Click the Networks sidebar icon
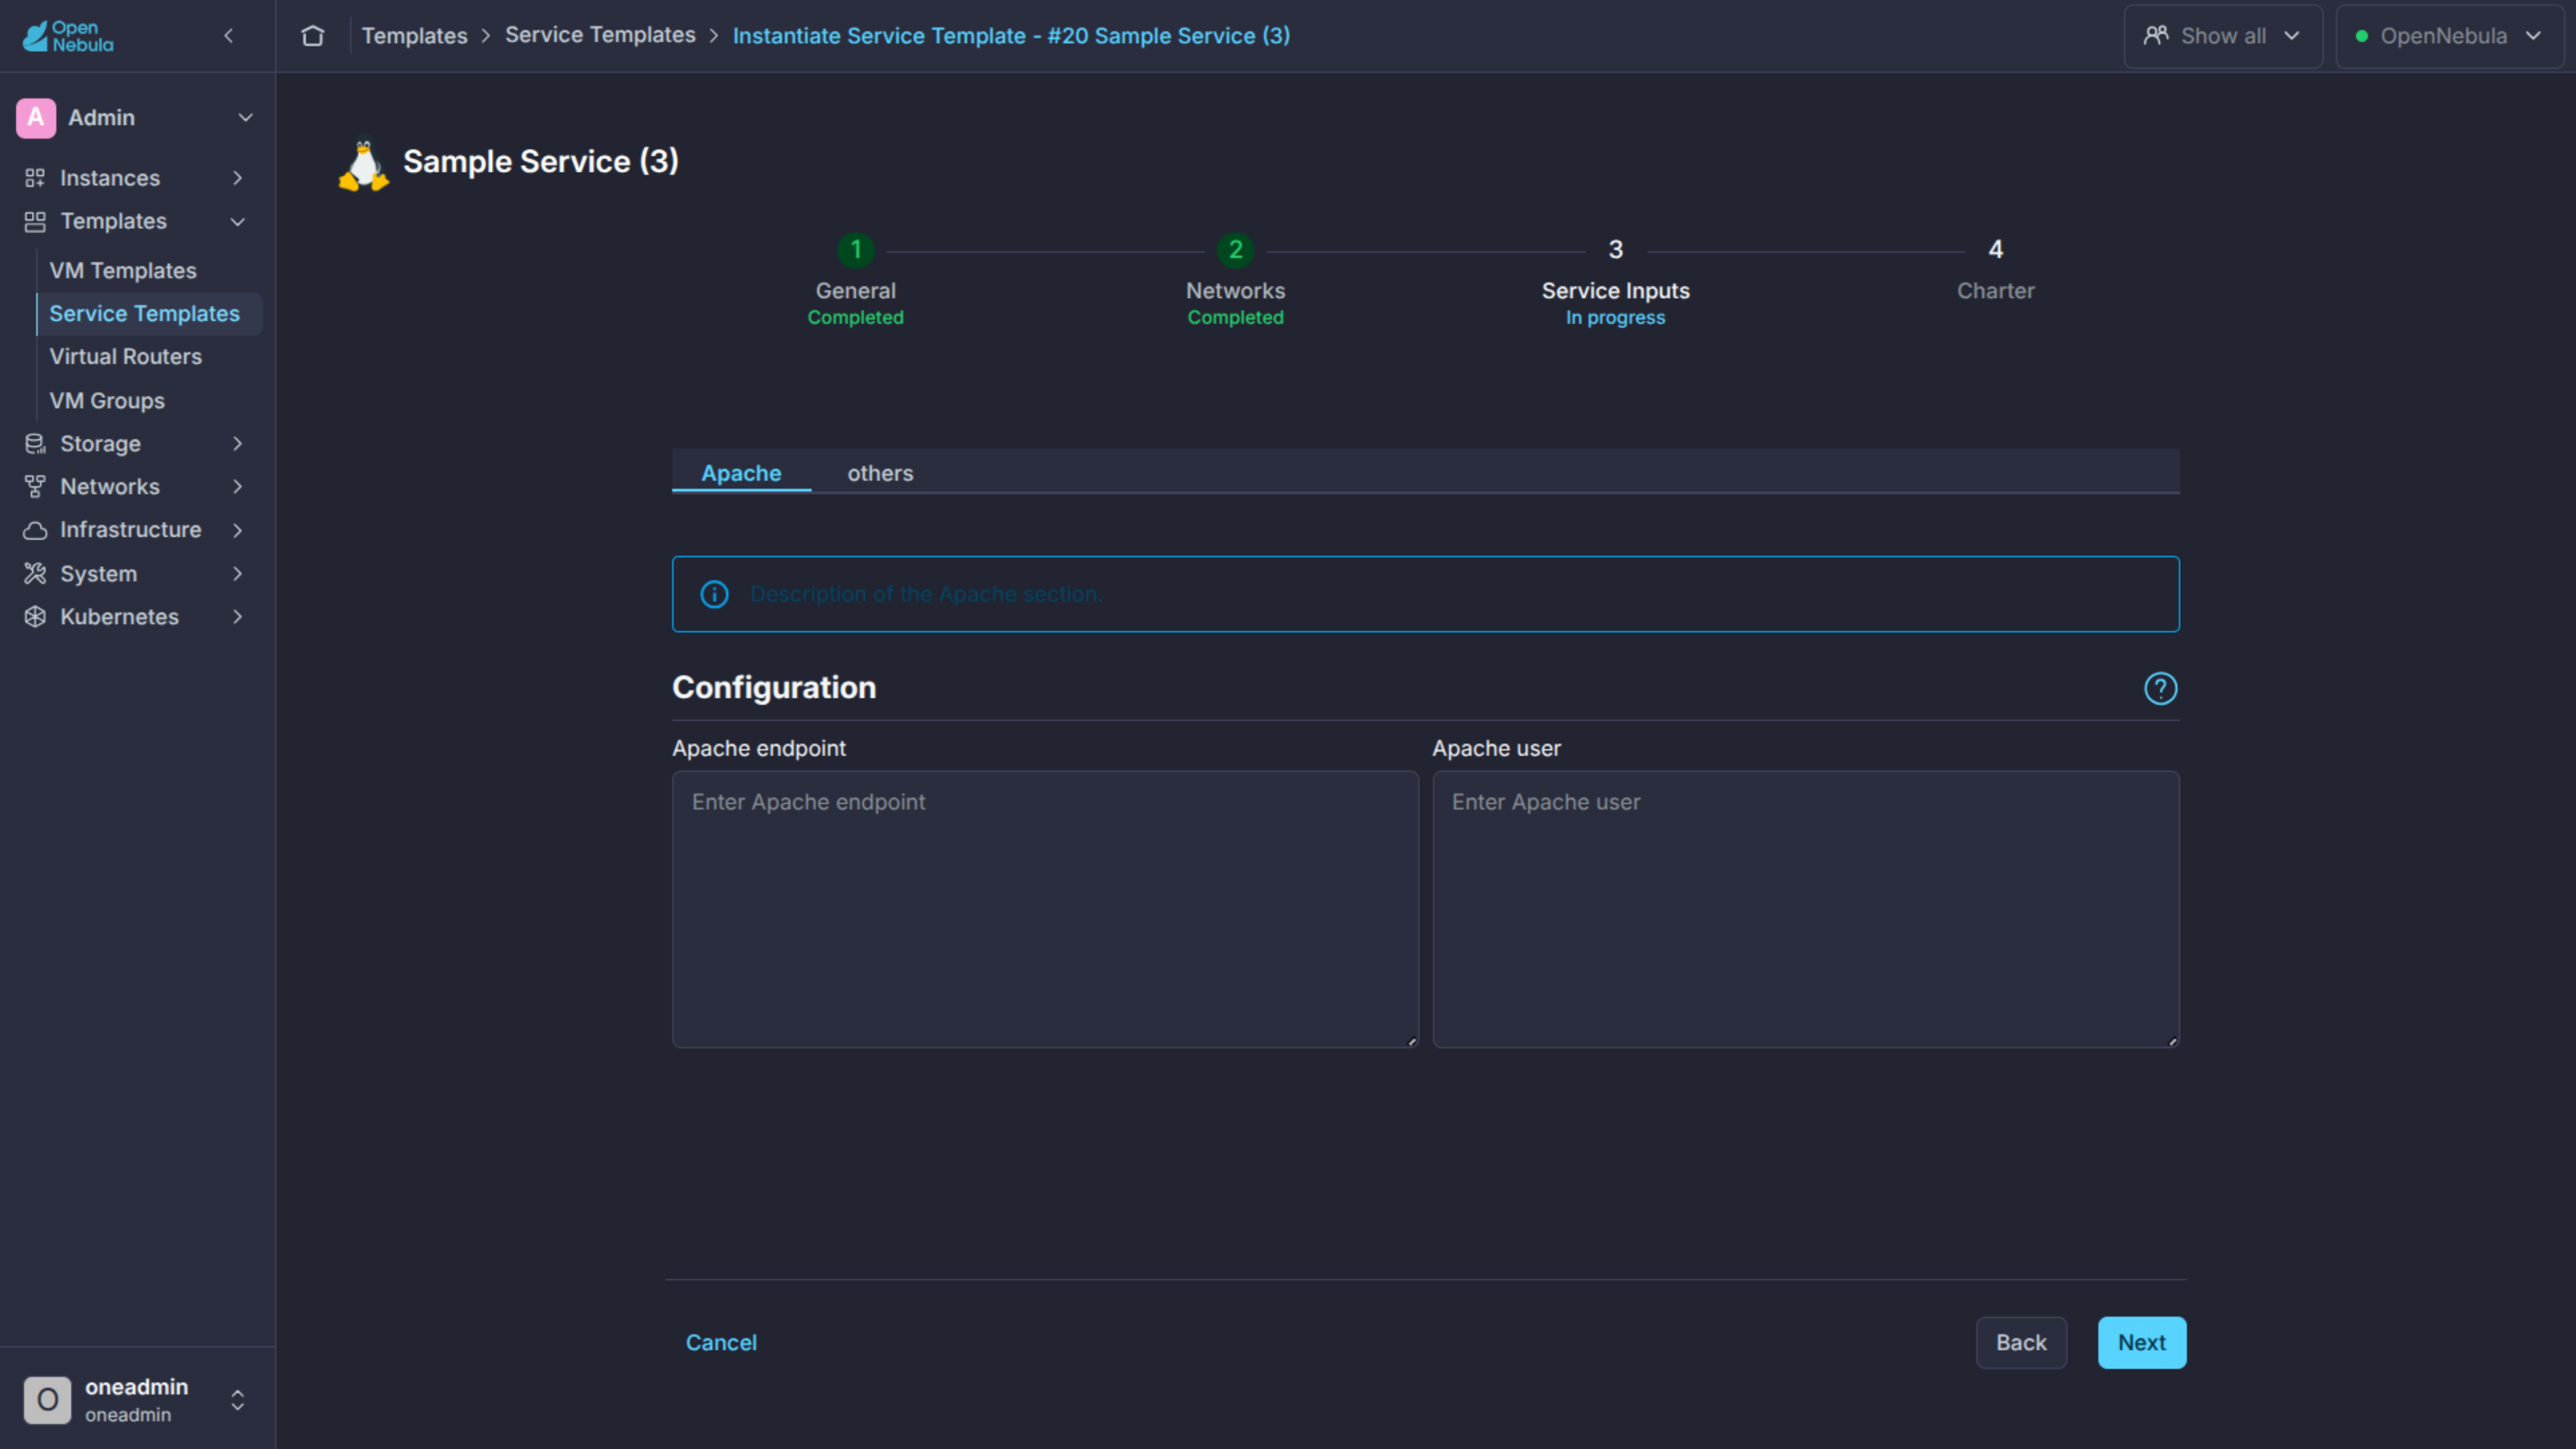Image resolution: width=2576 pixels, height=1449 pixels. 35,487
